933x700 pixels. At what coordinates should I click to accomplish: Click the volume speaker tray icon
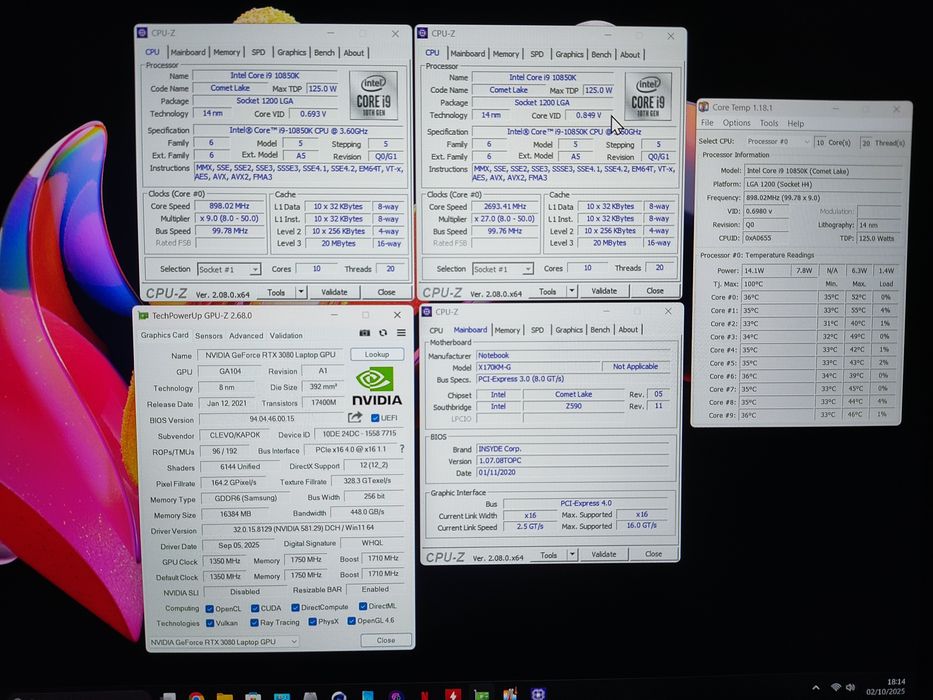(x=851, y=688)
